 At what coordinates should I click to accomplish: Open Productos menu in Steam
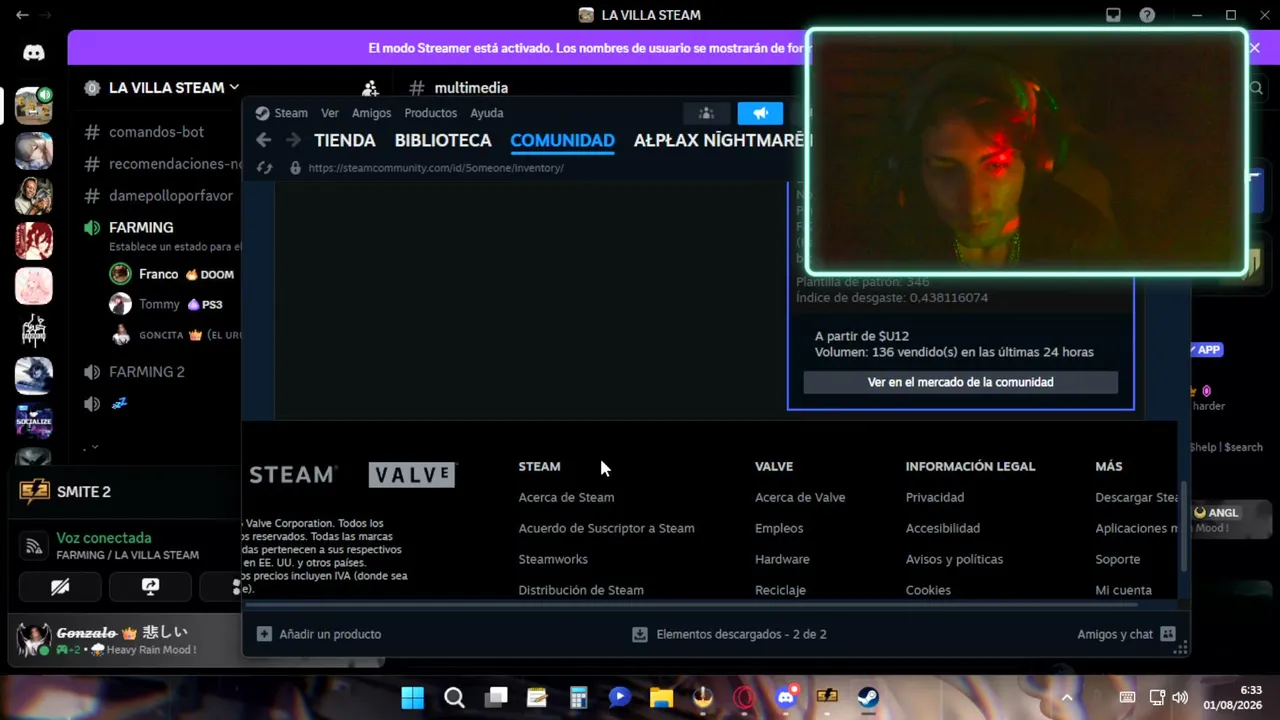click(430, 113)
